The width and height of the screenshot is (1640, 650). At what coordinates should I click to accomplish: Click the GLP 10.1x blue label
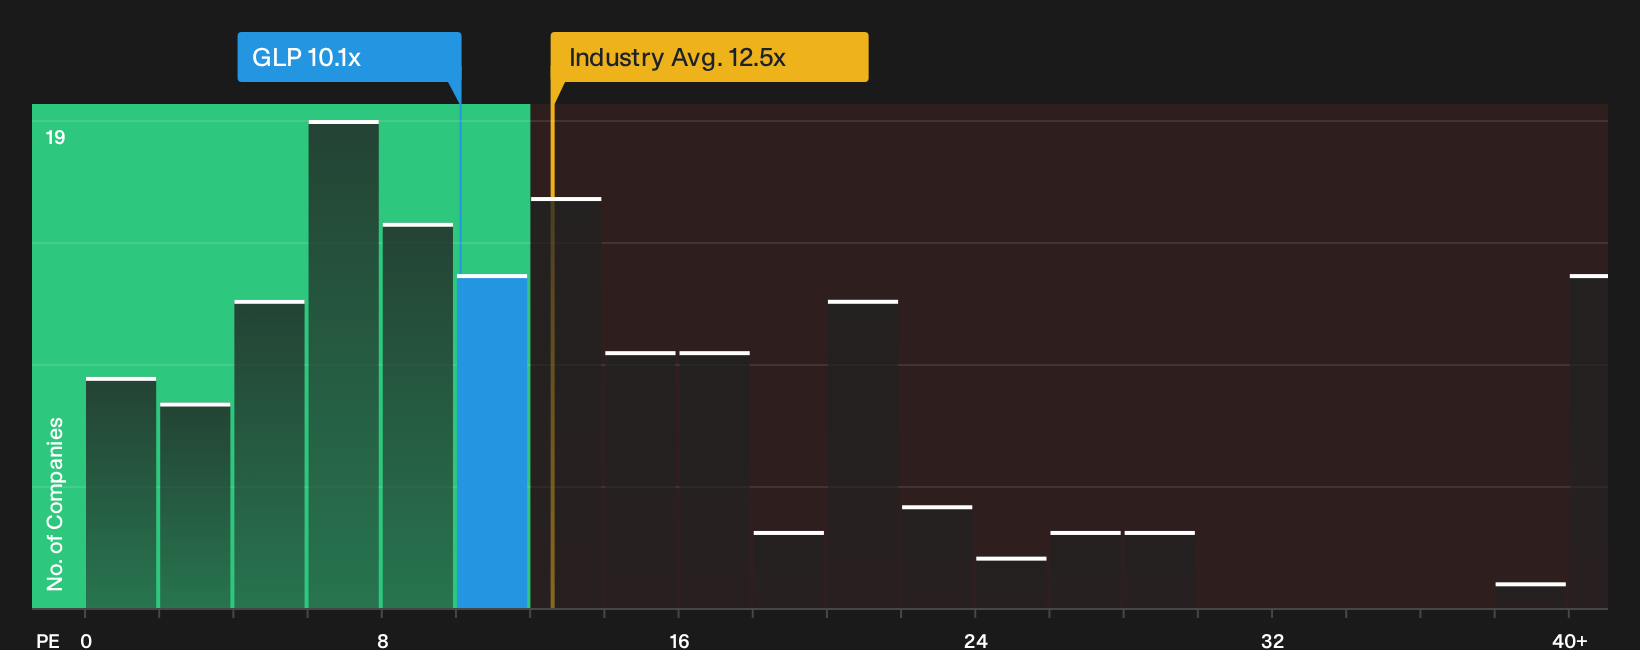pyautogui.click(x=349, y=57)
